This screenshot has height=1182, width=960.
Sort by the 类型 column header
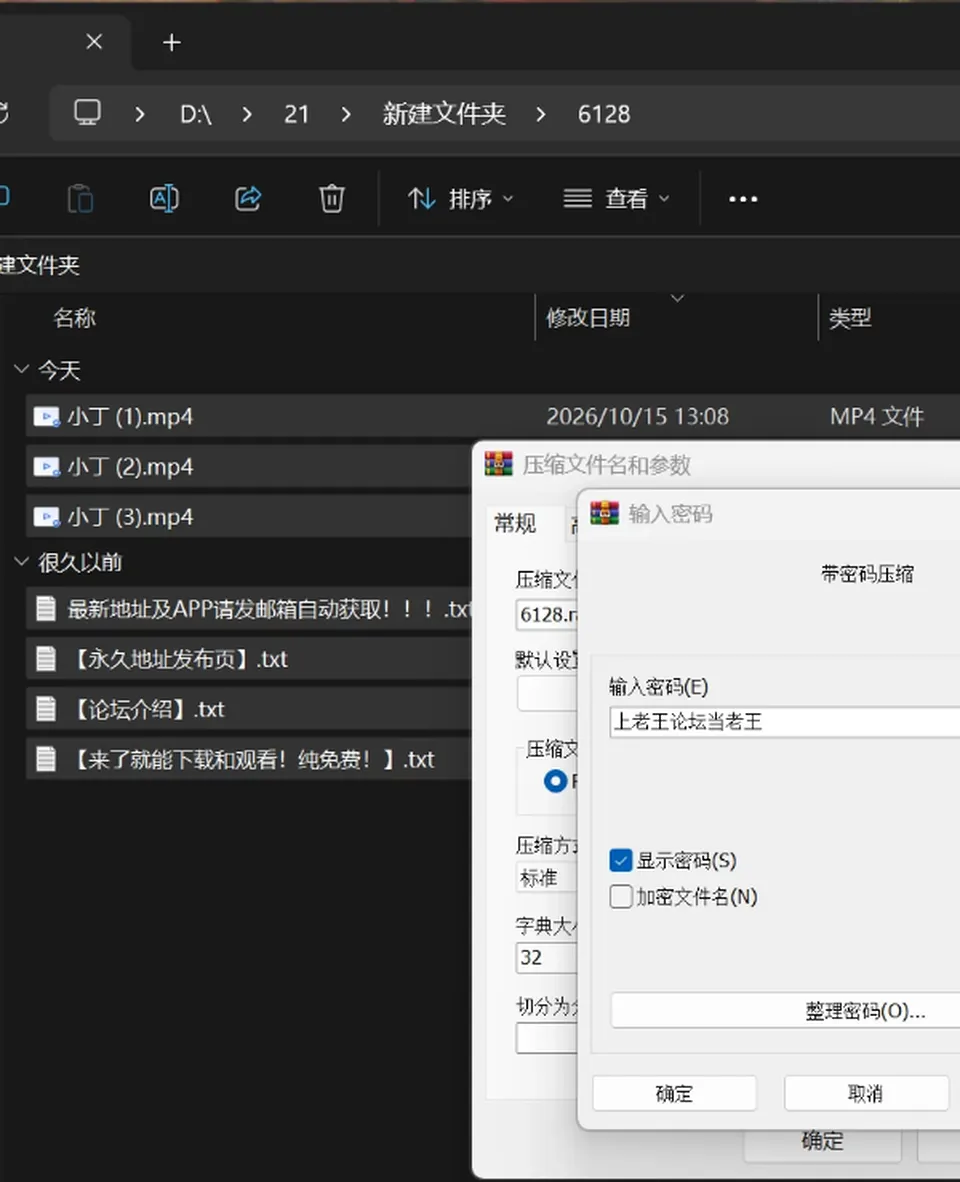850,317
